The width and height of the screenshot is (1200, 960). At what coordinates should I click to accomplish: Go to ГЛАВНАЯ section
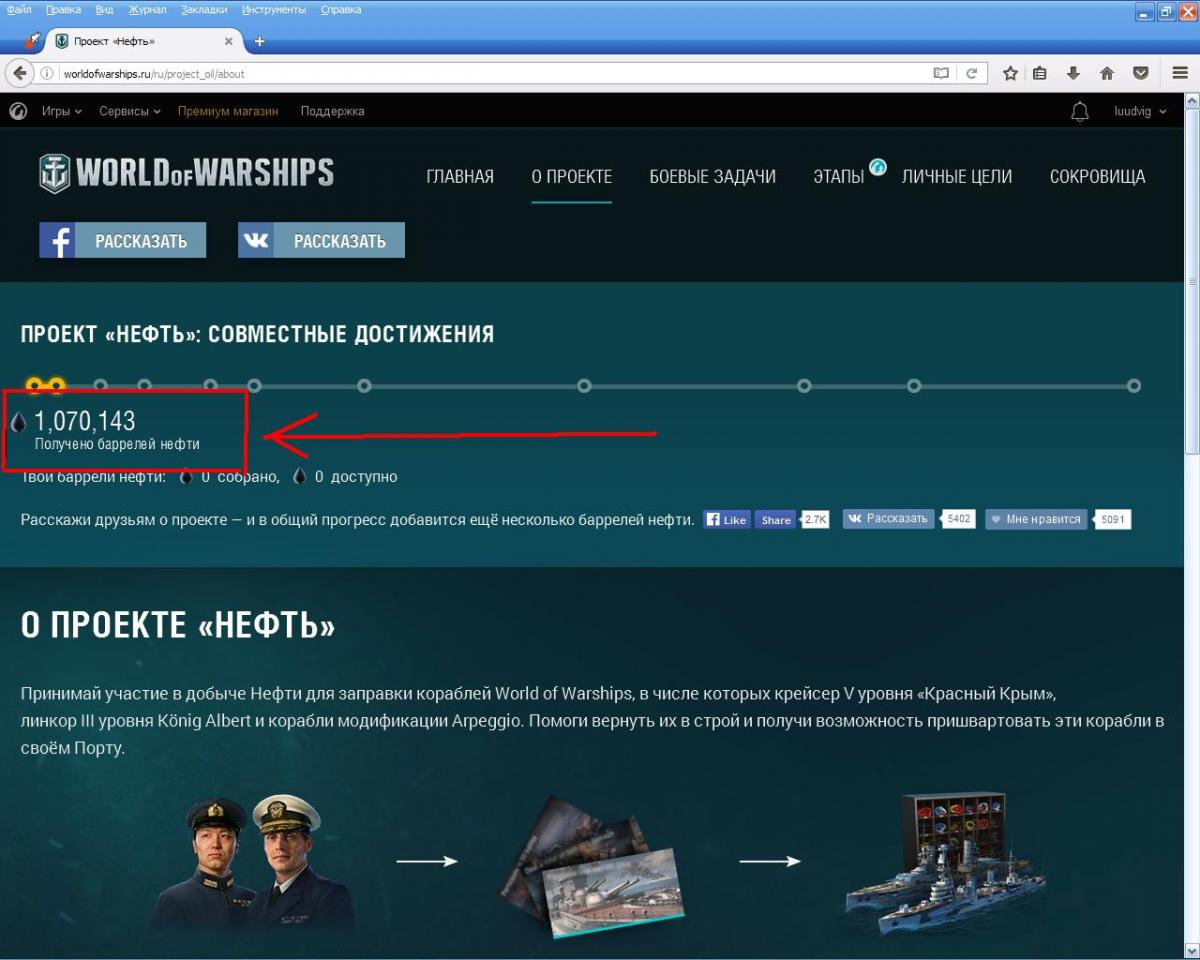pyautogui.click(x=460, y=177)
